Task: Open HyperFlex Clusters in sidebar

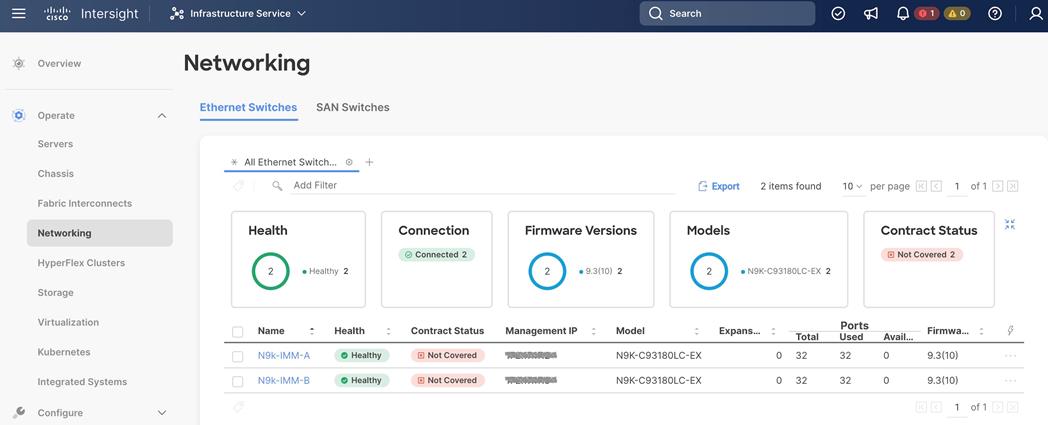Action: point(81,263)
